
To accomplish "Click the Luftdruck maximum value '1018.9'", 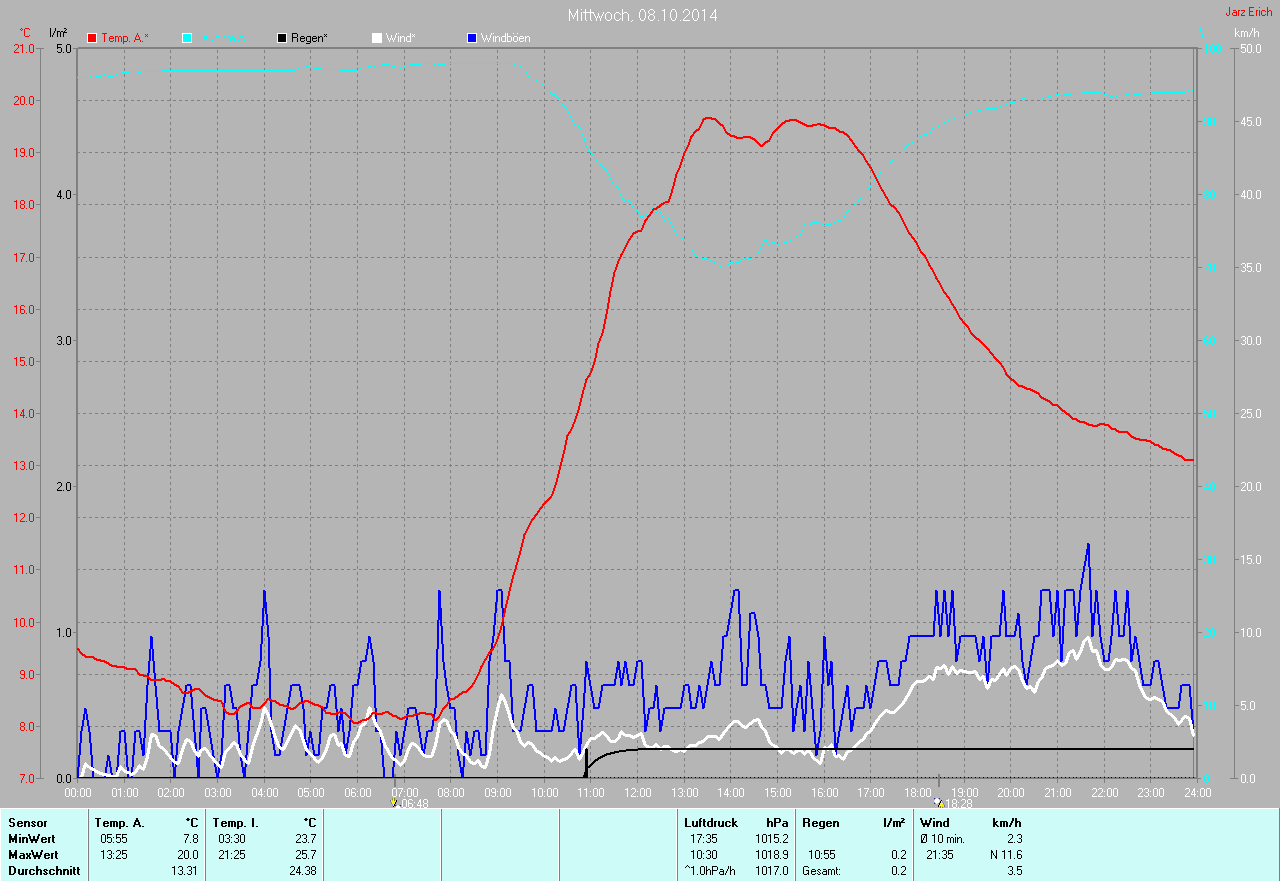I will [771, 855].
